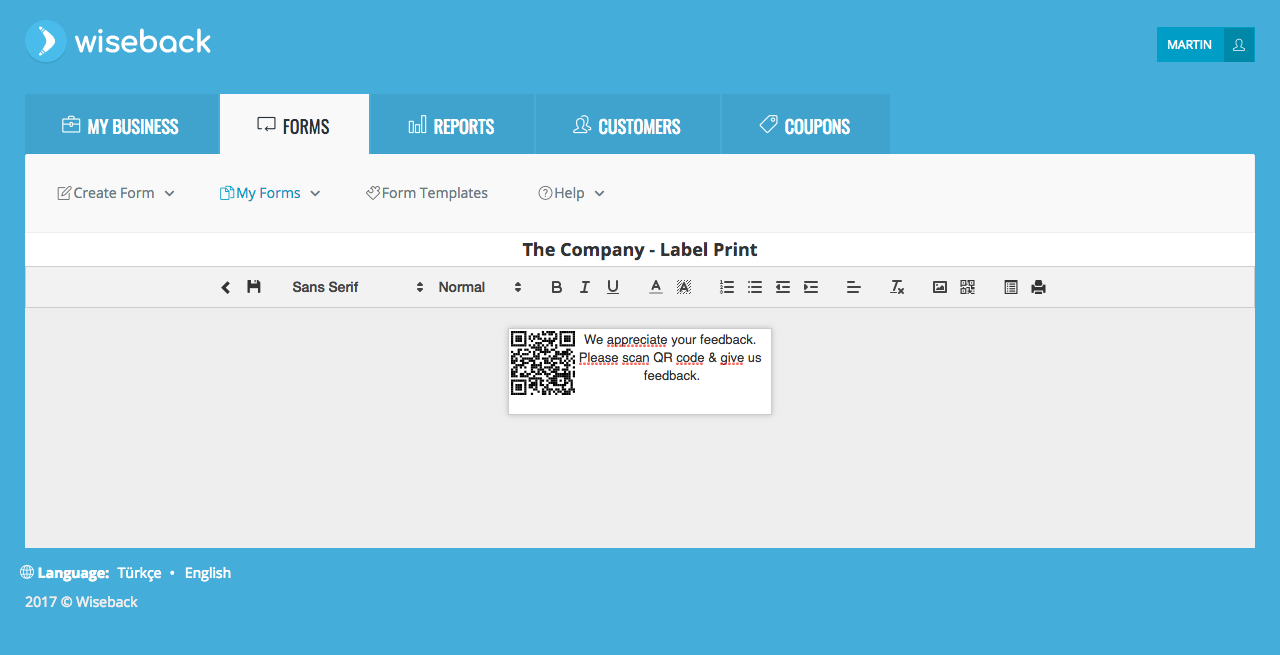
Task: Switch to the Reports tab
Action: click(452, 125)
